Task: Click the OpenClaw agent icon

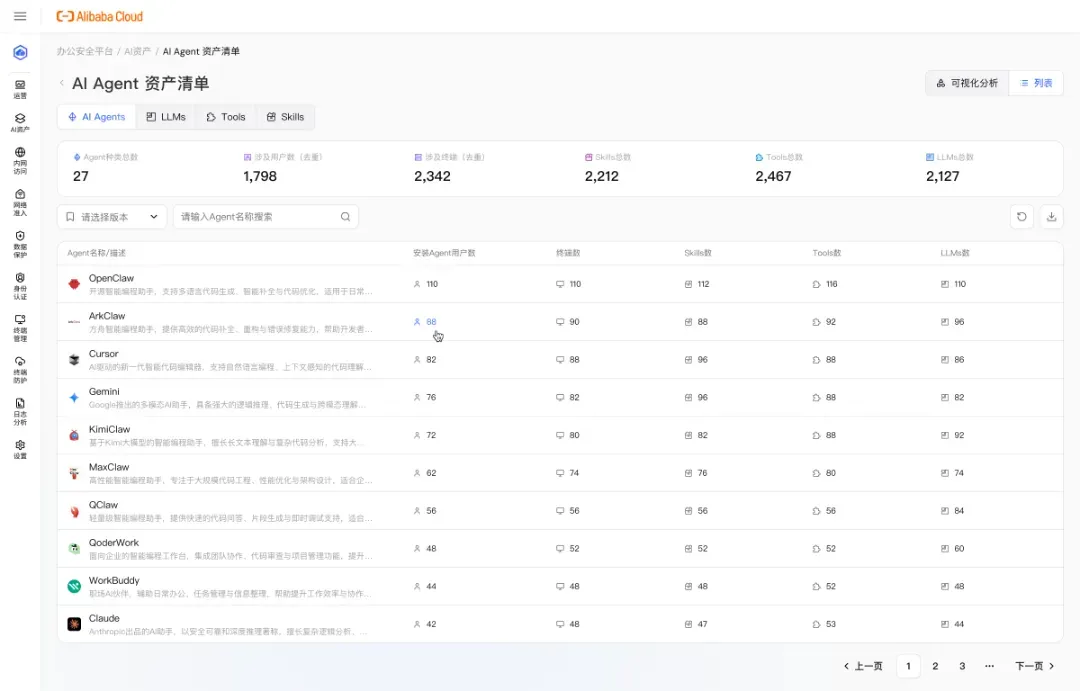Action: (x=74, y=284)
